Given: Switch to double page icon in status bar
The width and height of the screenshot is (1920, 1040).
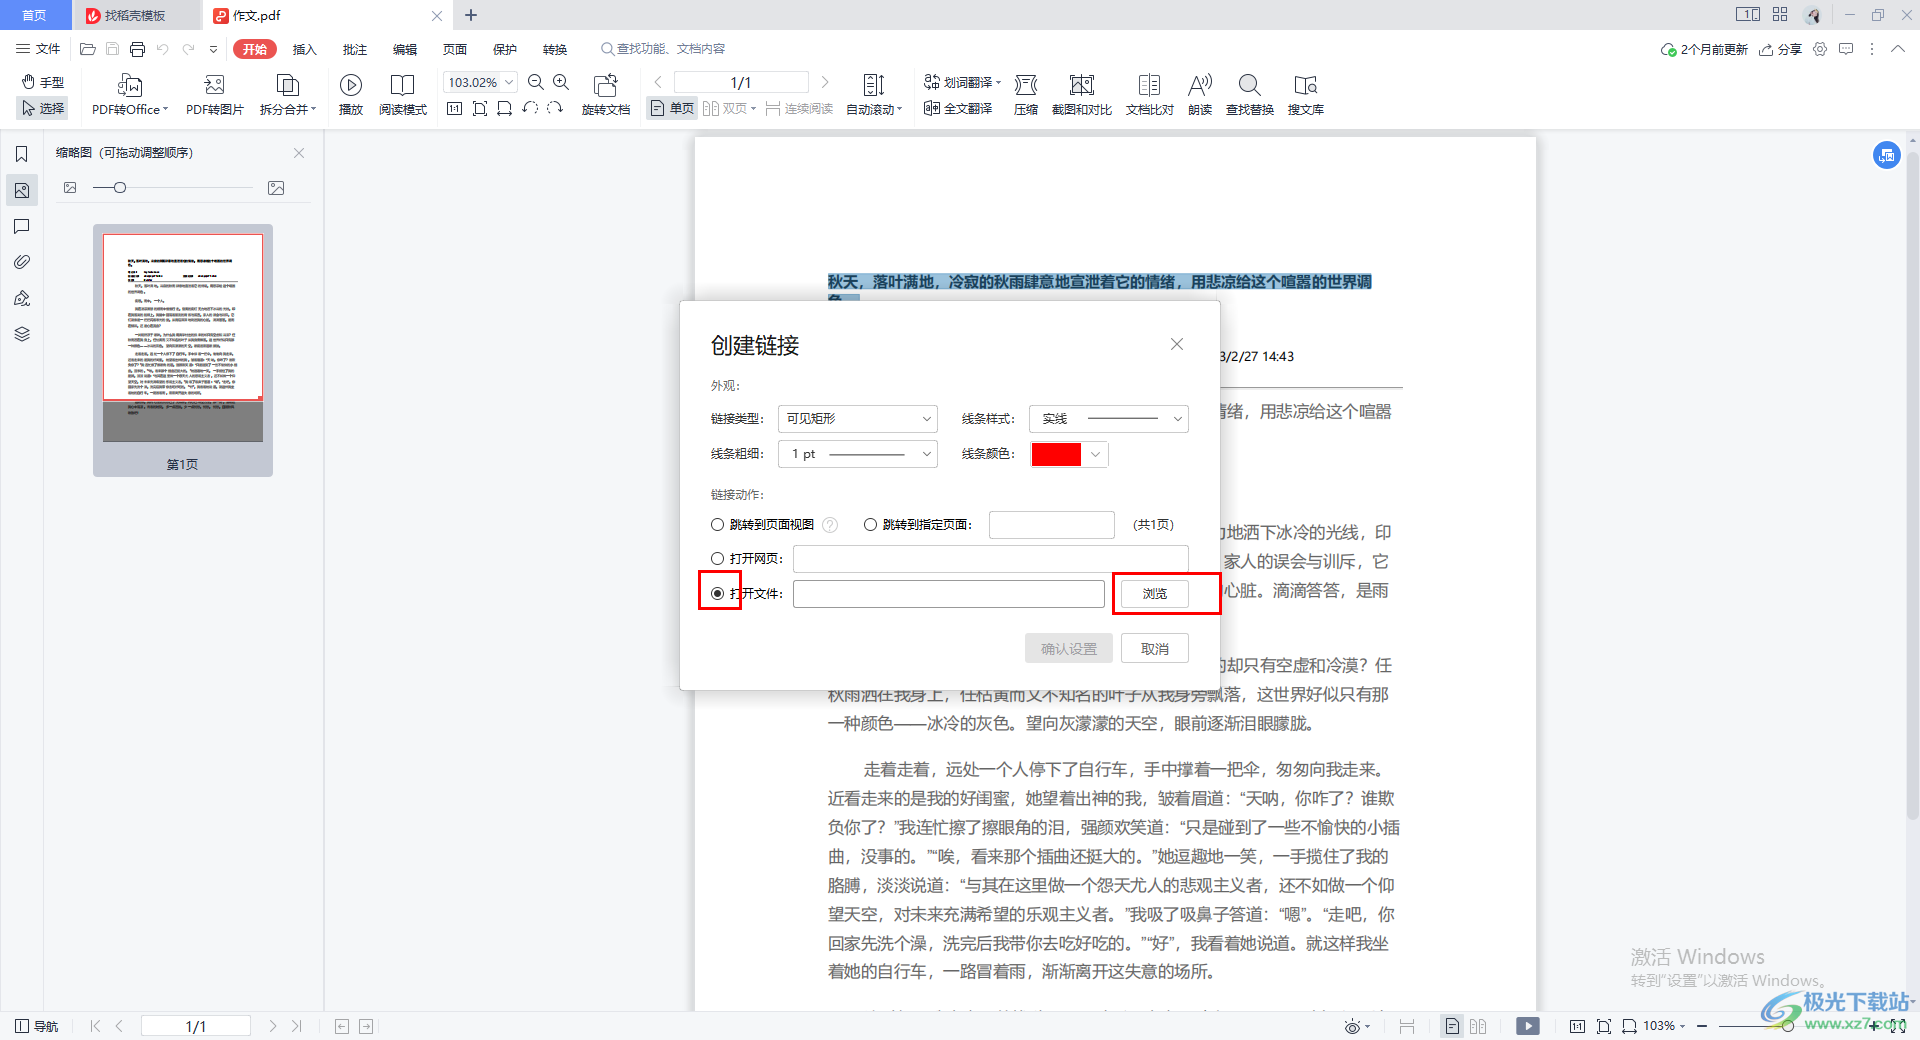Looking at the screenshot, I should (1478, 1026).
